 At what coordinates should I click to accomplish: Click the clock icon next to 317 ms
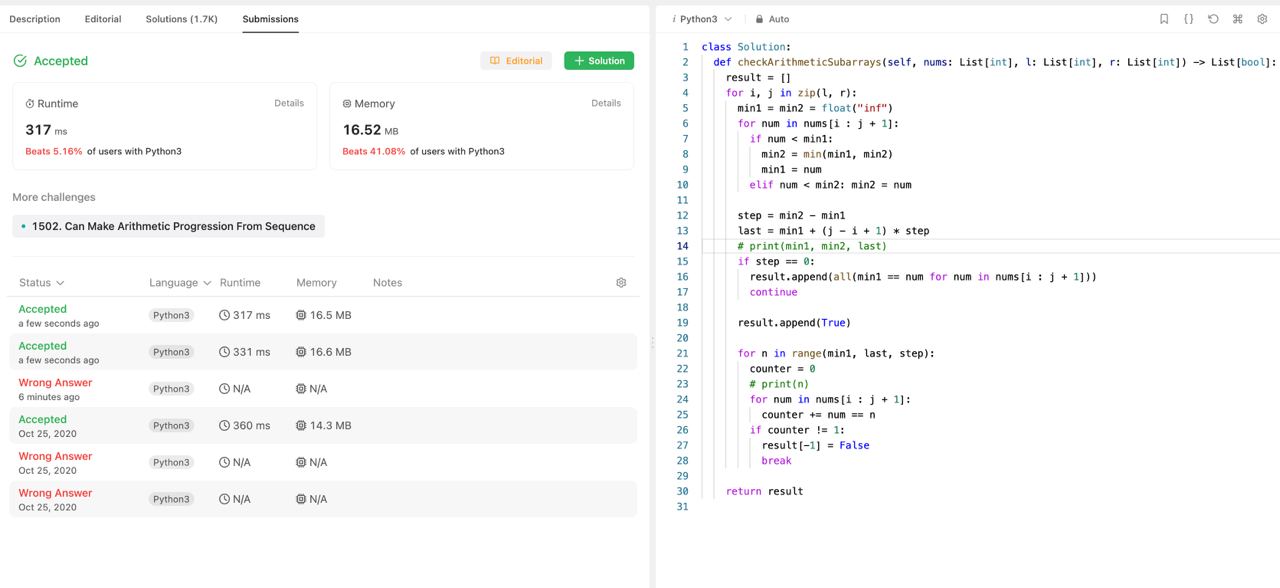[224, 315]
